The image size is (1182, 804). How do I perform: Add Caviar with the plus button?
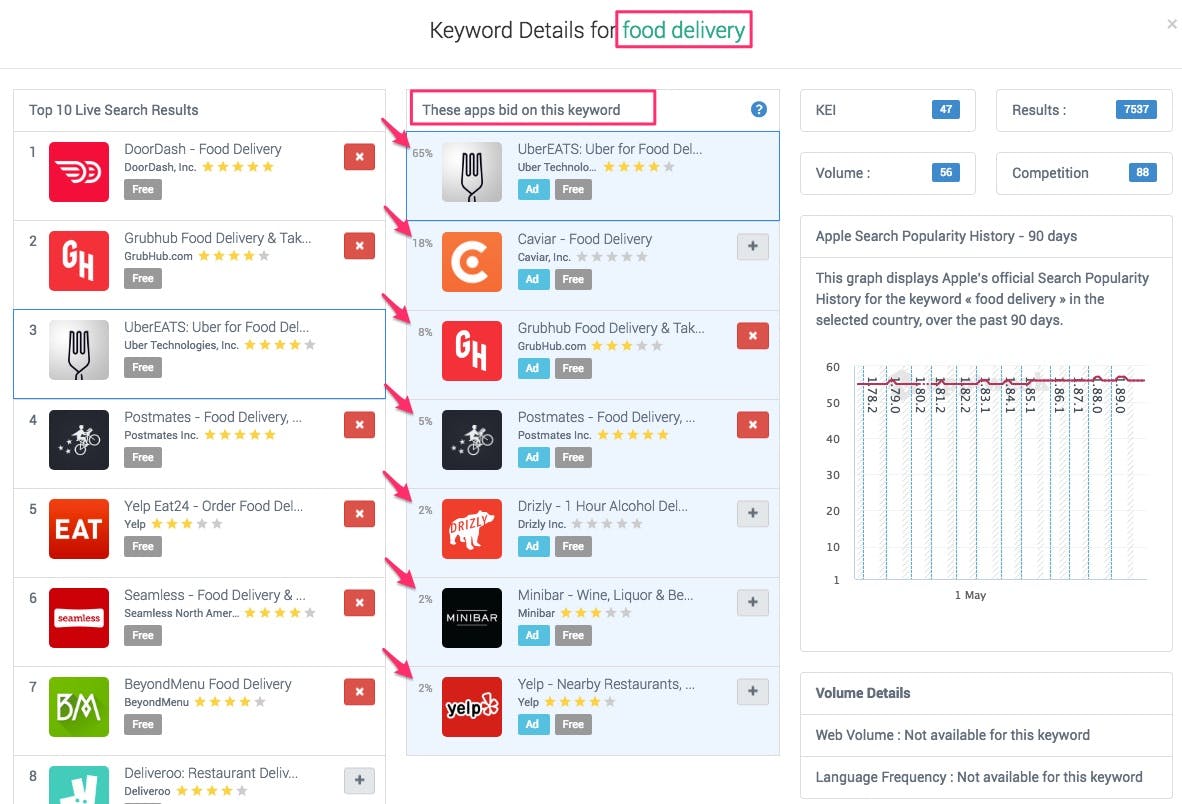[752, 246]
